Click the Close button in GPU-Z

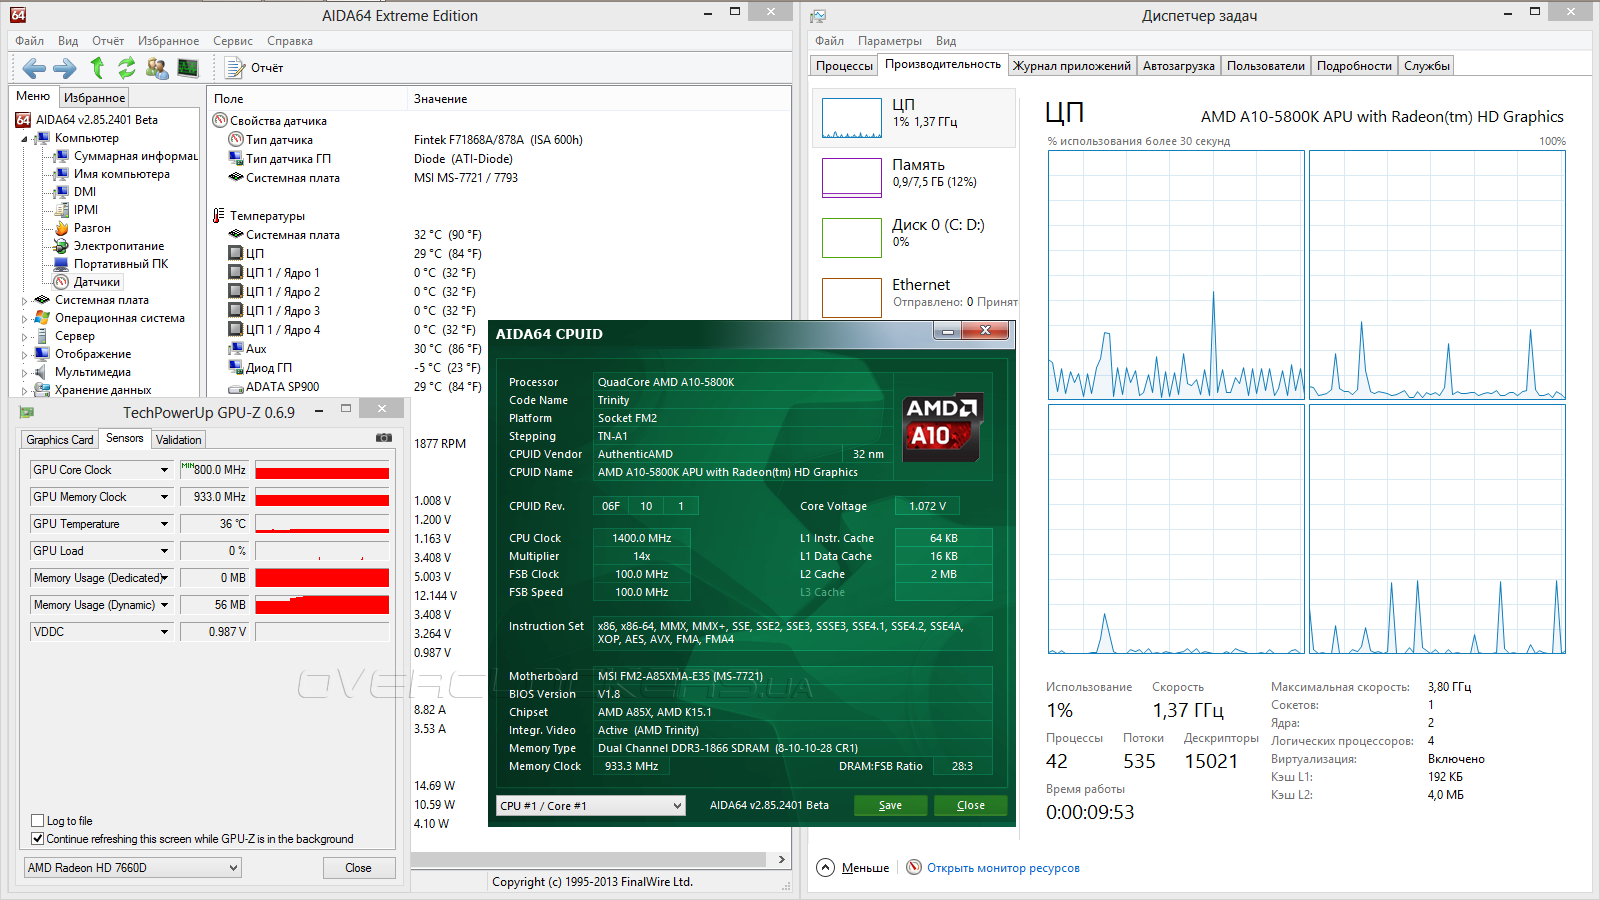tap(359, 868)
